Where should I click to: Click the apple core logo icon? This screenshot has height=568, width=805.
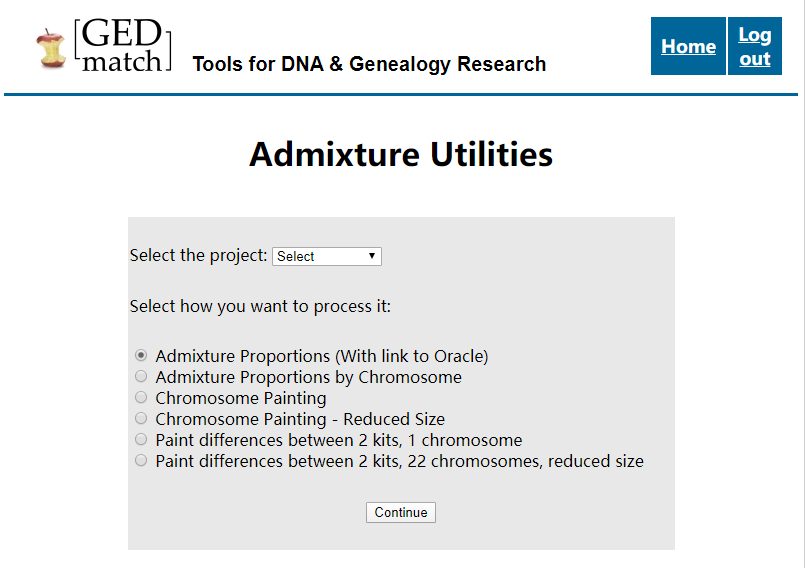51,48
